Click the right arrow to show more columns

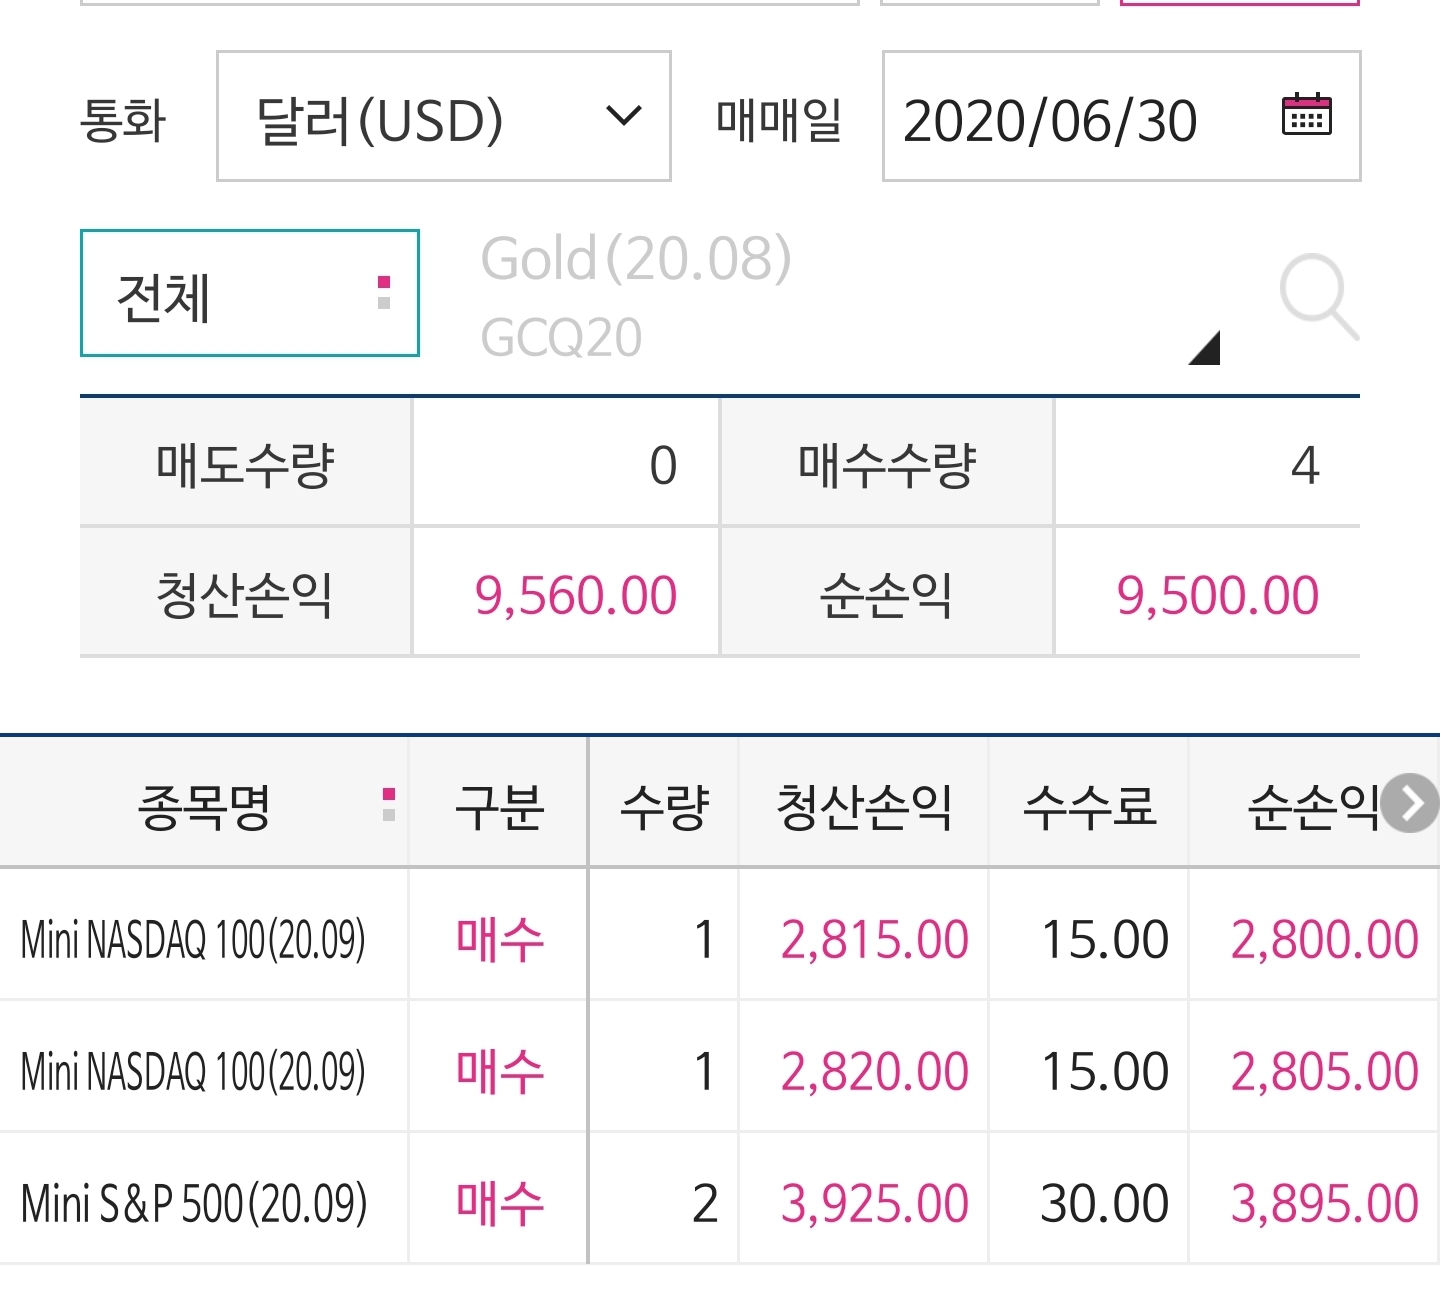click(x=1410, y=803)
